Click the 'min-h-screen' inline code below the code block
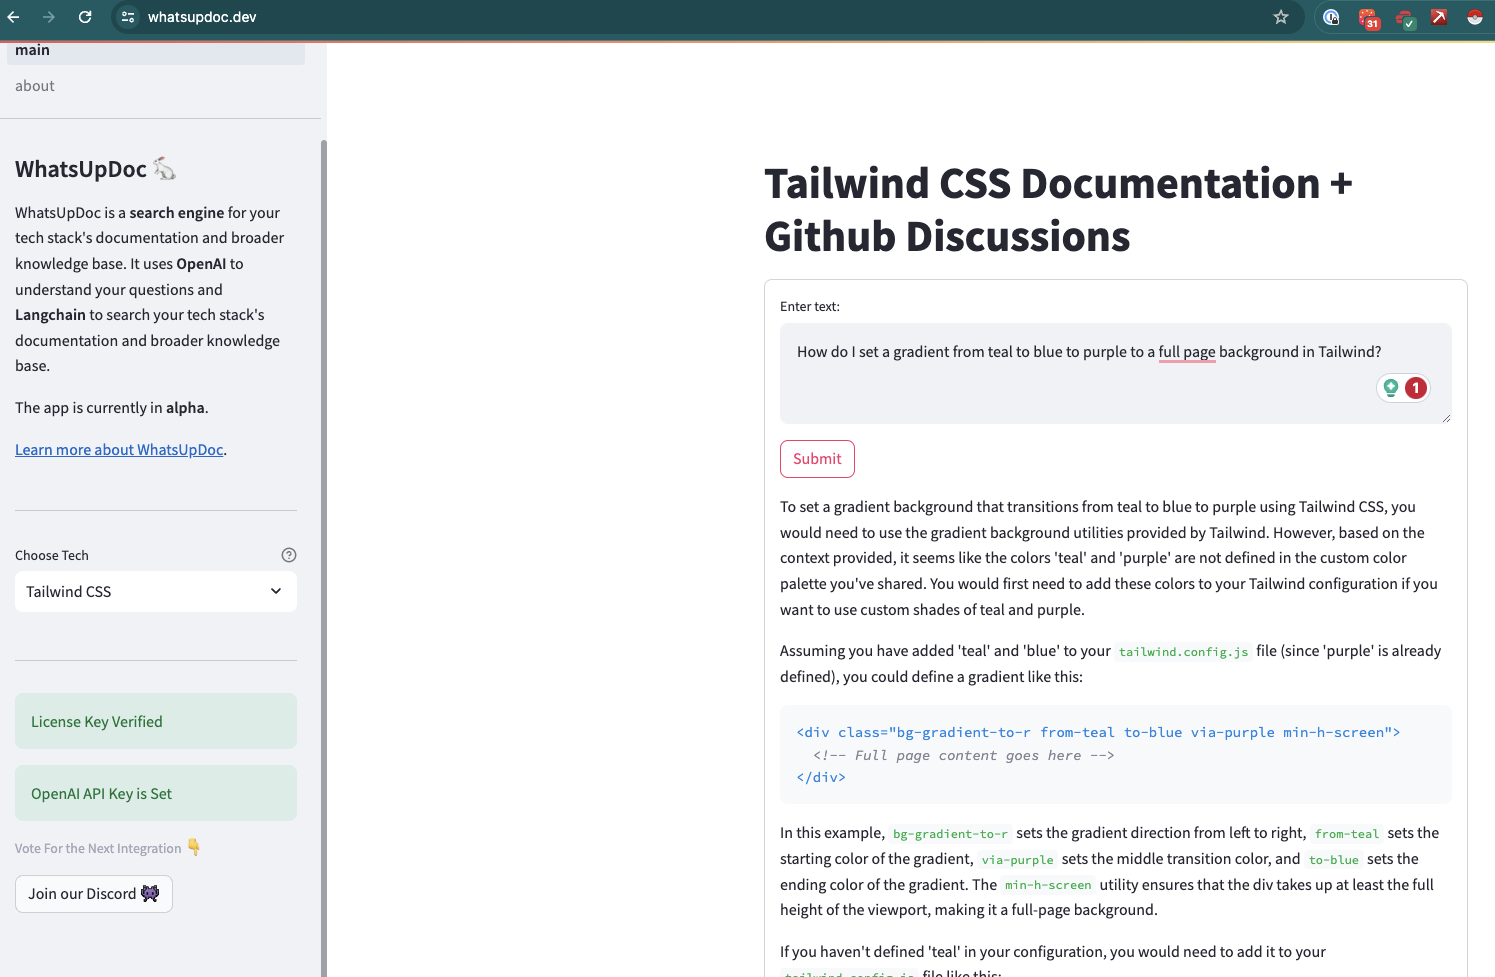The height and width of the screenshot is (977, 1495). pos(1048,886)
